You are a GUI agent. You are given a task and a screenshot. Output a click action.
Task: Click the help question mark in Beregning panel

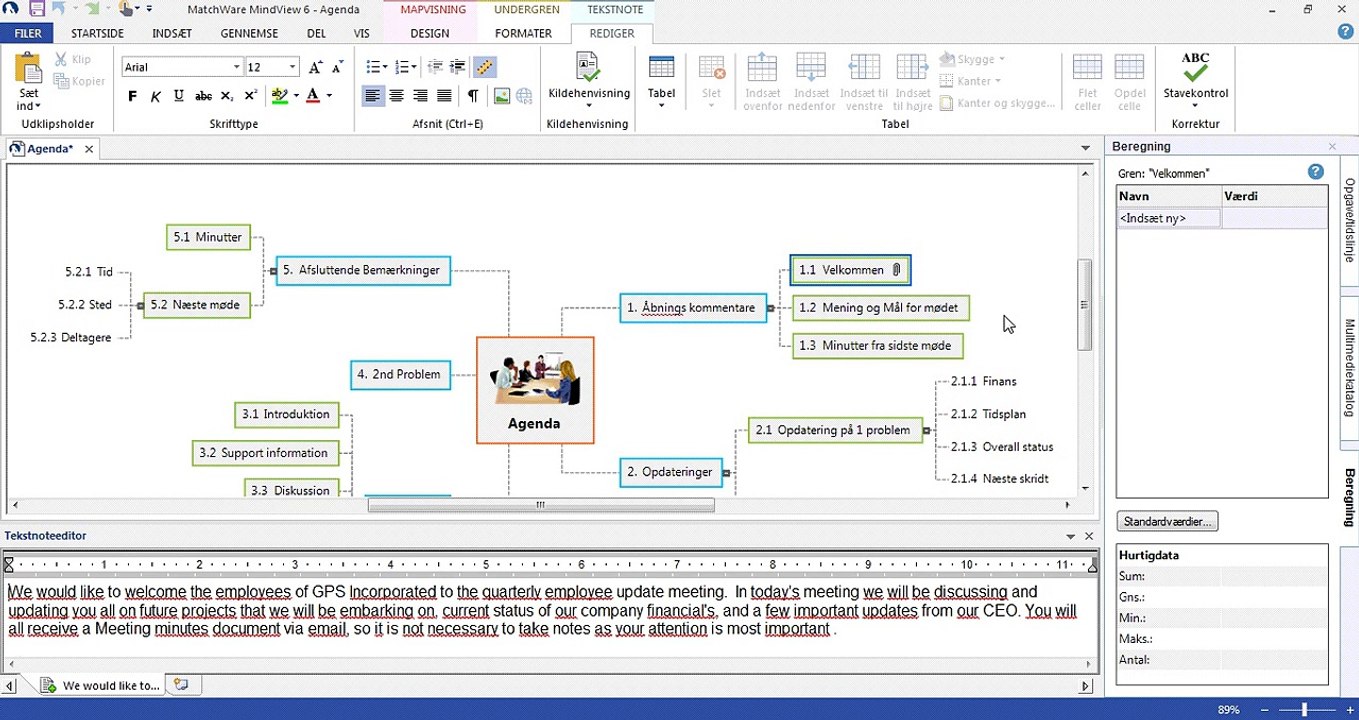coord(1316,172)
